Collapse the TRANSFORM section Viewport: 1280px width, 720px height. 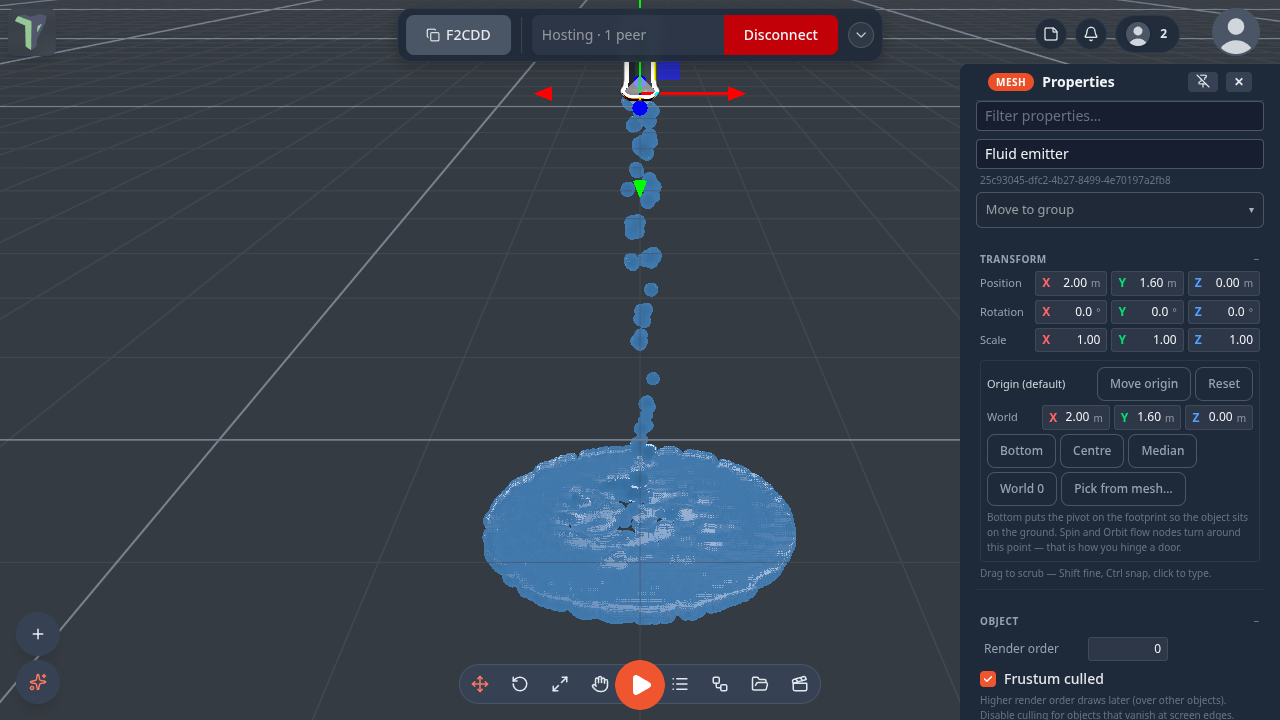1256,259
